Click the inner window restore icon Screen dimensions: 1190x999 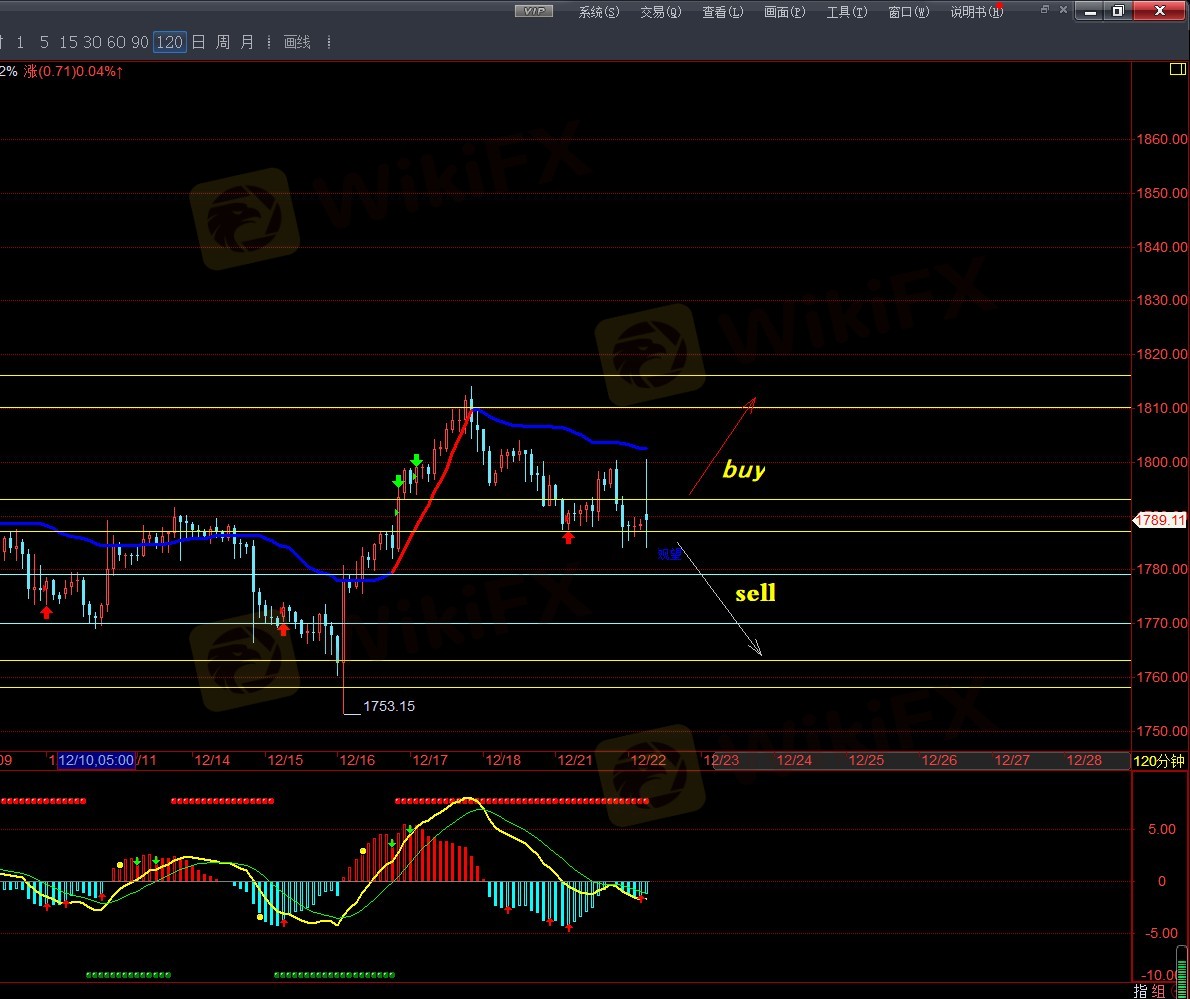(x=1045, y=9)
